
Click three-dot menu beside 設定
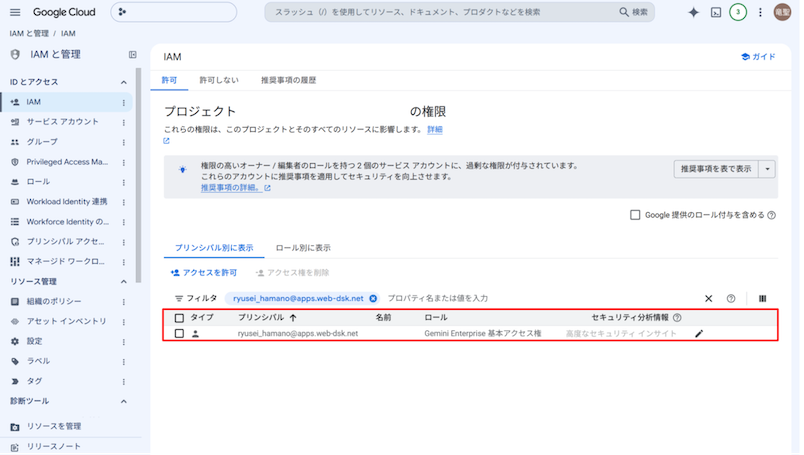(x=124, y=342)
